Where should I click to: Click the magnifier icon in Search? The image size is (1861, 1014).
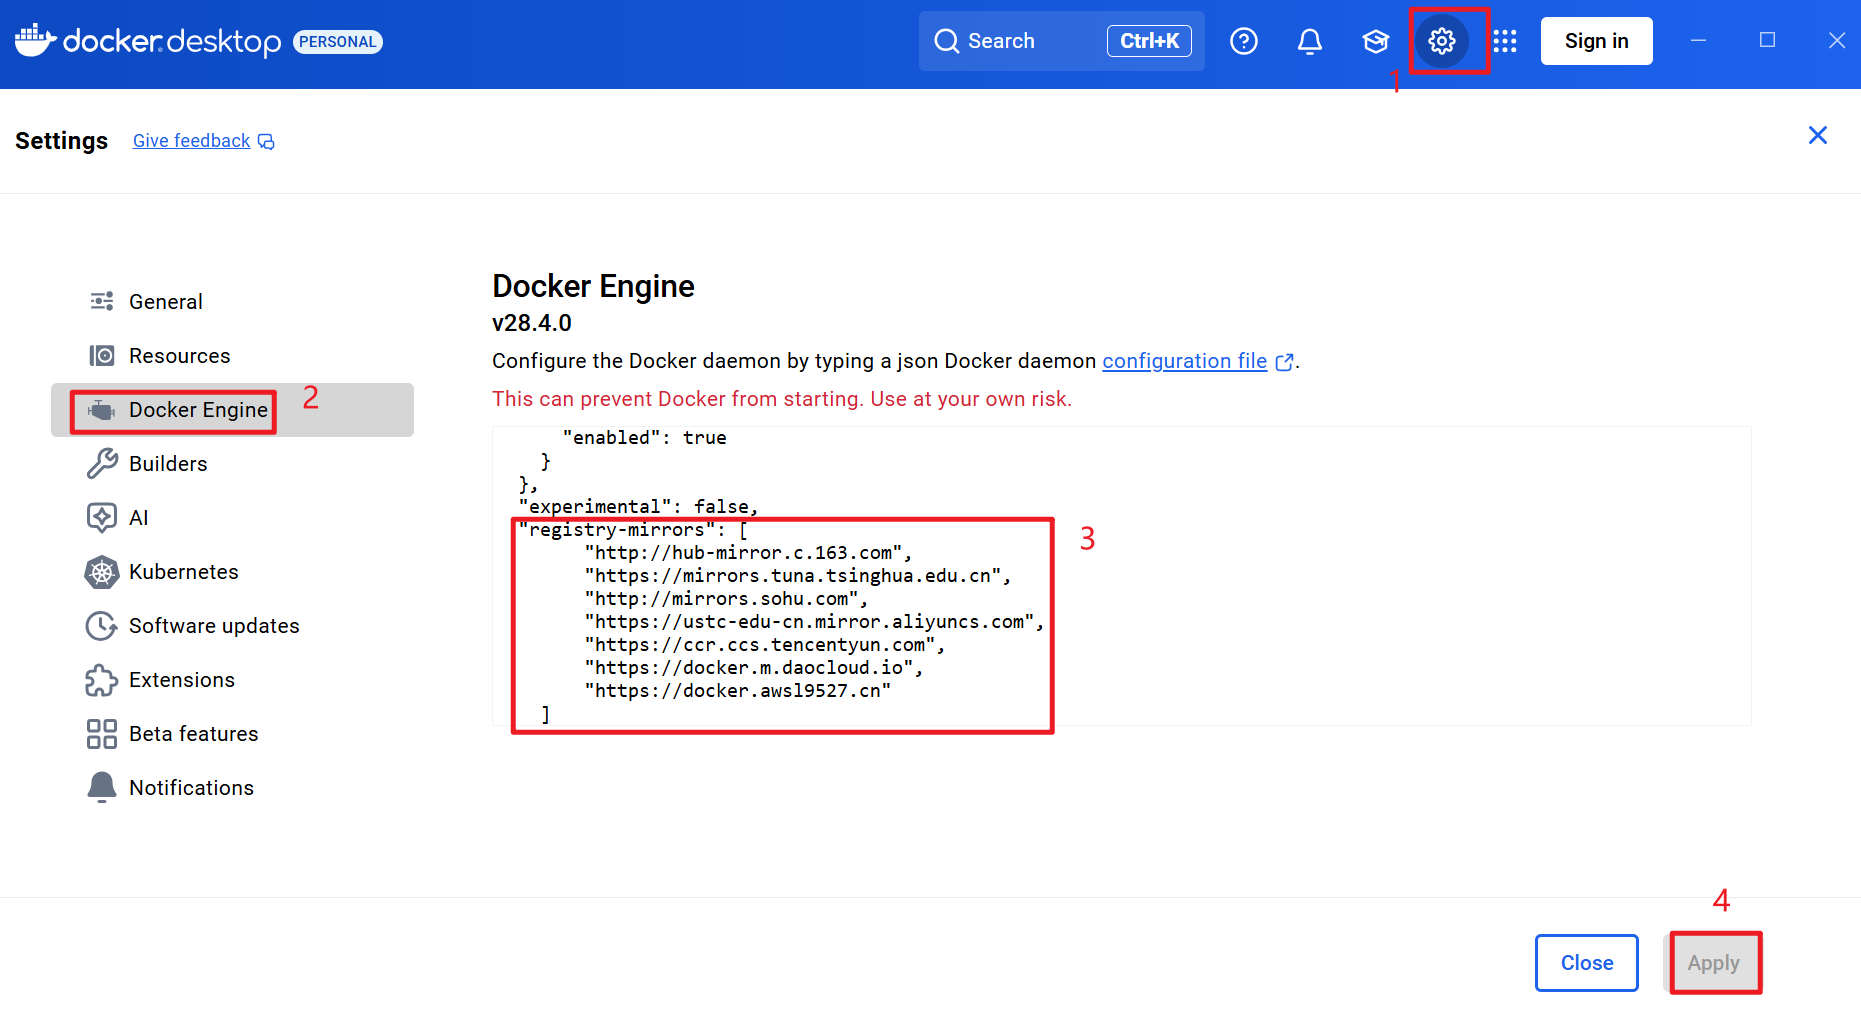click(x=946, y=41)
